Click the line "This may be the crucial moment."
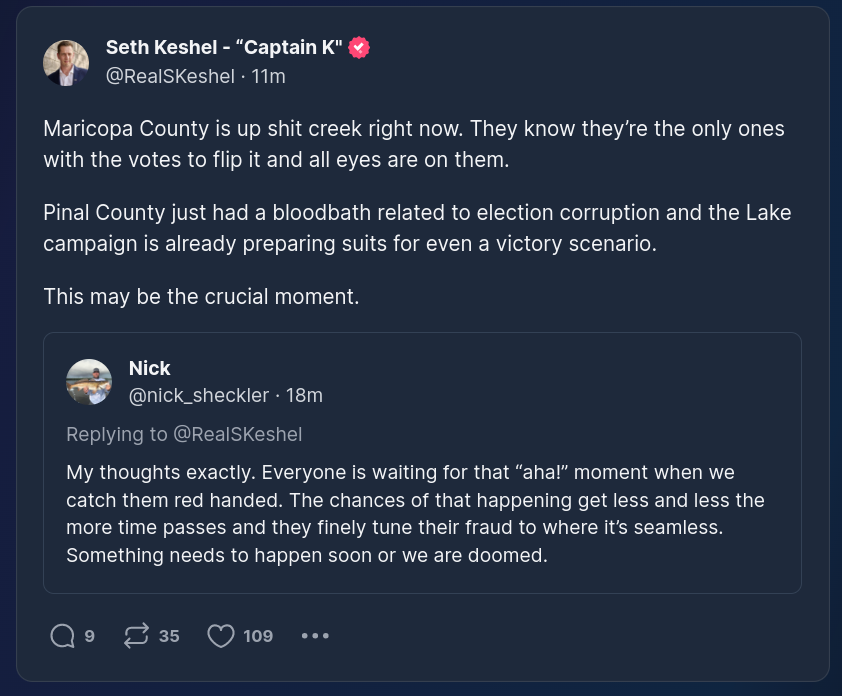This screenshot has height=696, width=842. pos(201,297)
